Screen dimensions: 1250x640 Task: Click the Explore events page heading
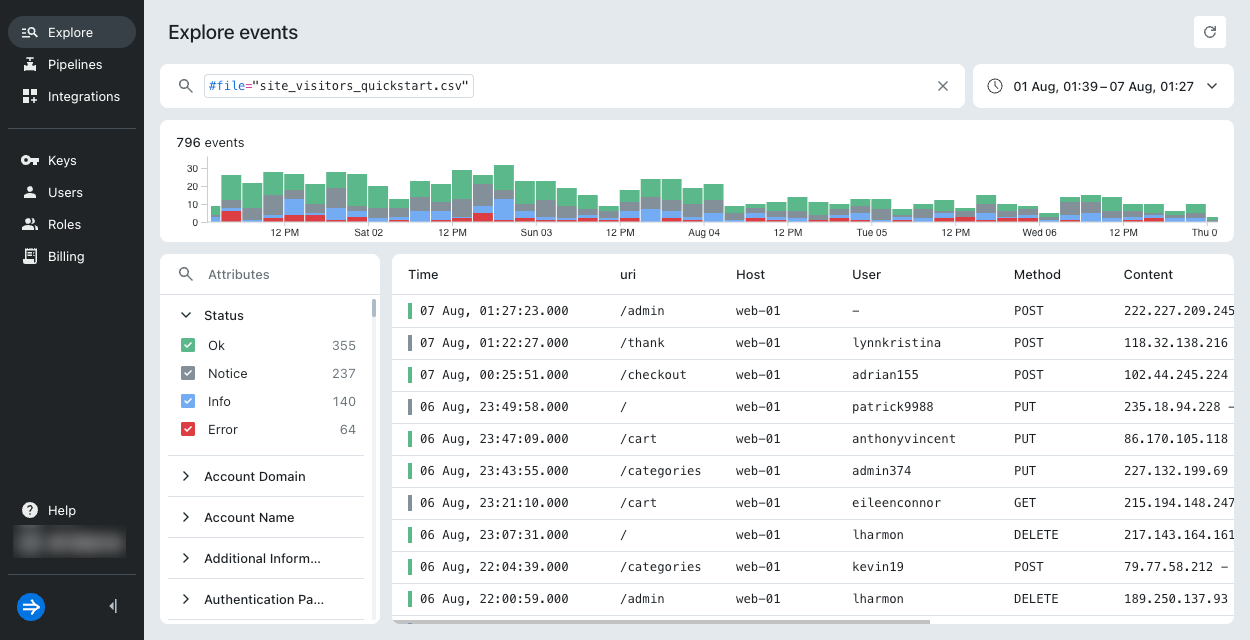tap(233, 32)
